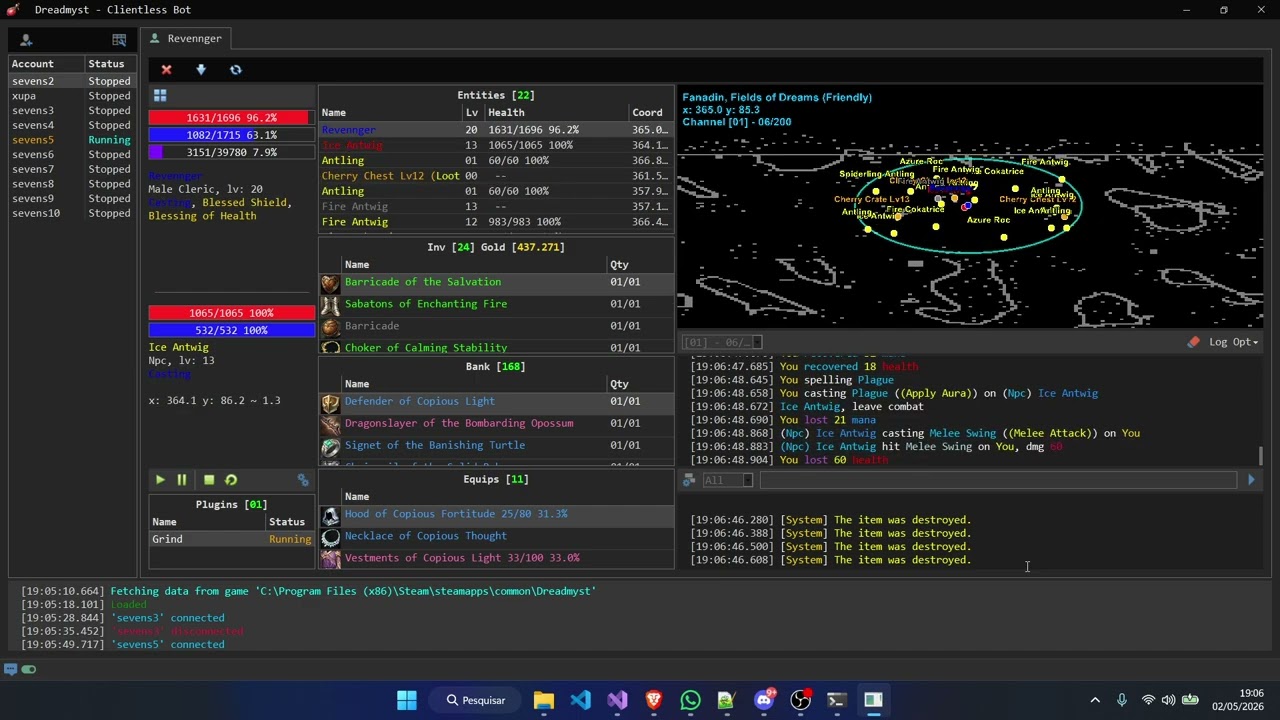Open WhatsApp from the taskbar
1280x720 pixels.
pyautogui.click(x=690, y=700)
